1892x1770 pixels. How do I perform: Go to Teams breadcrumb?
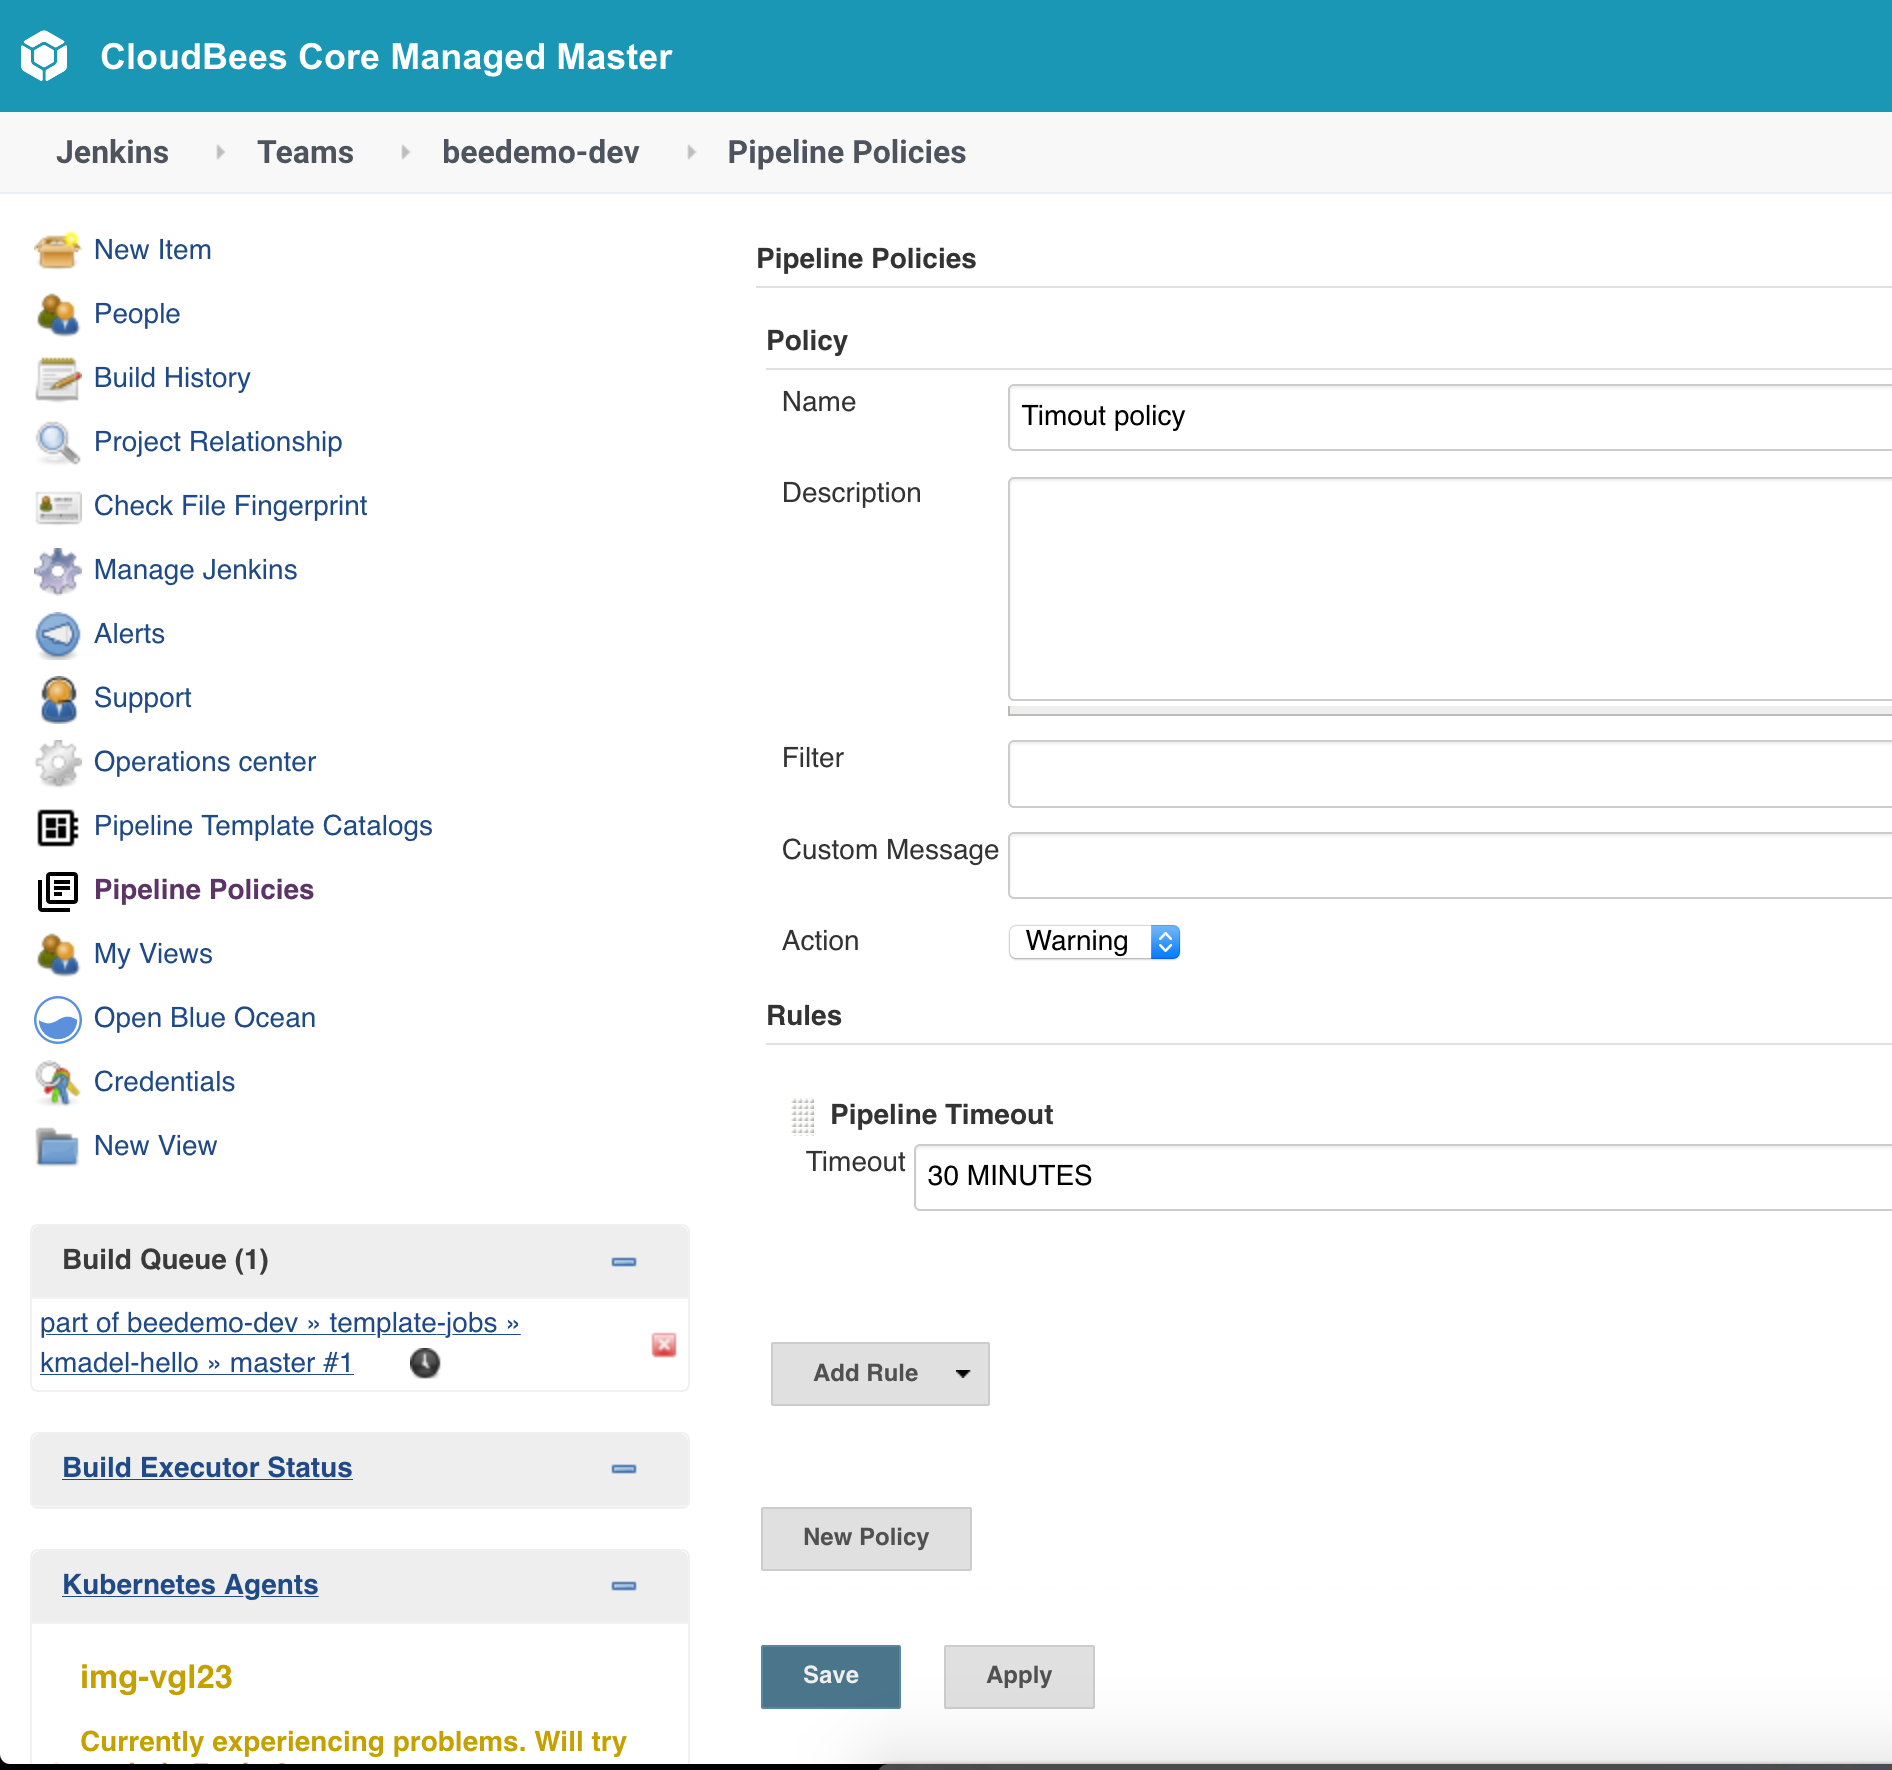point(305,152)
